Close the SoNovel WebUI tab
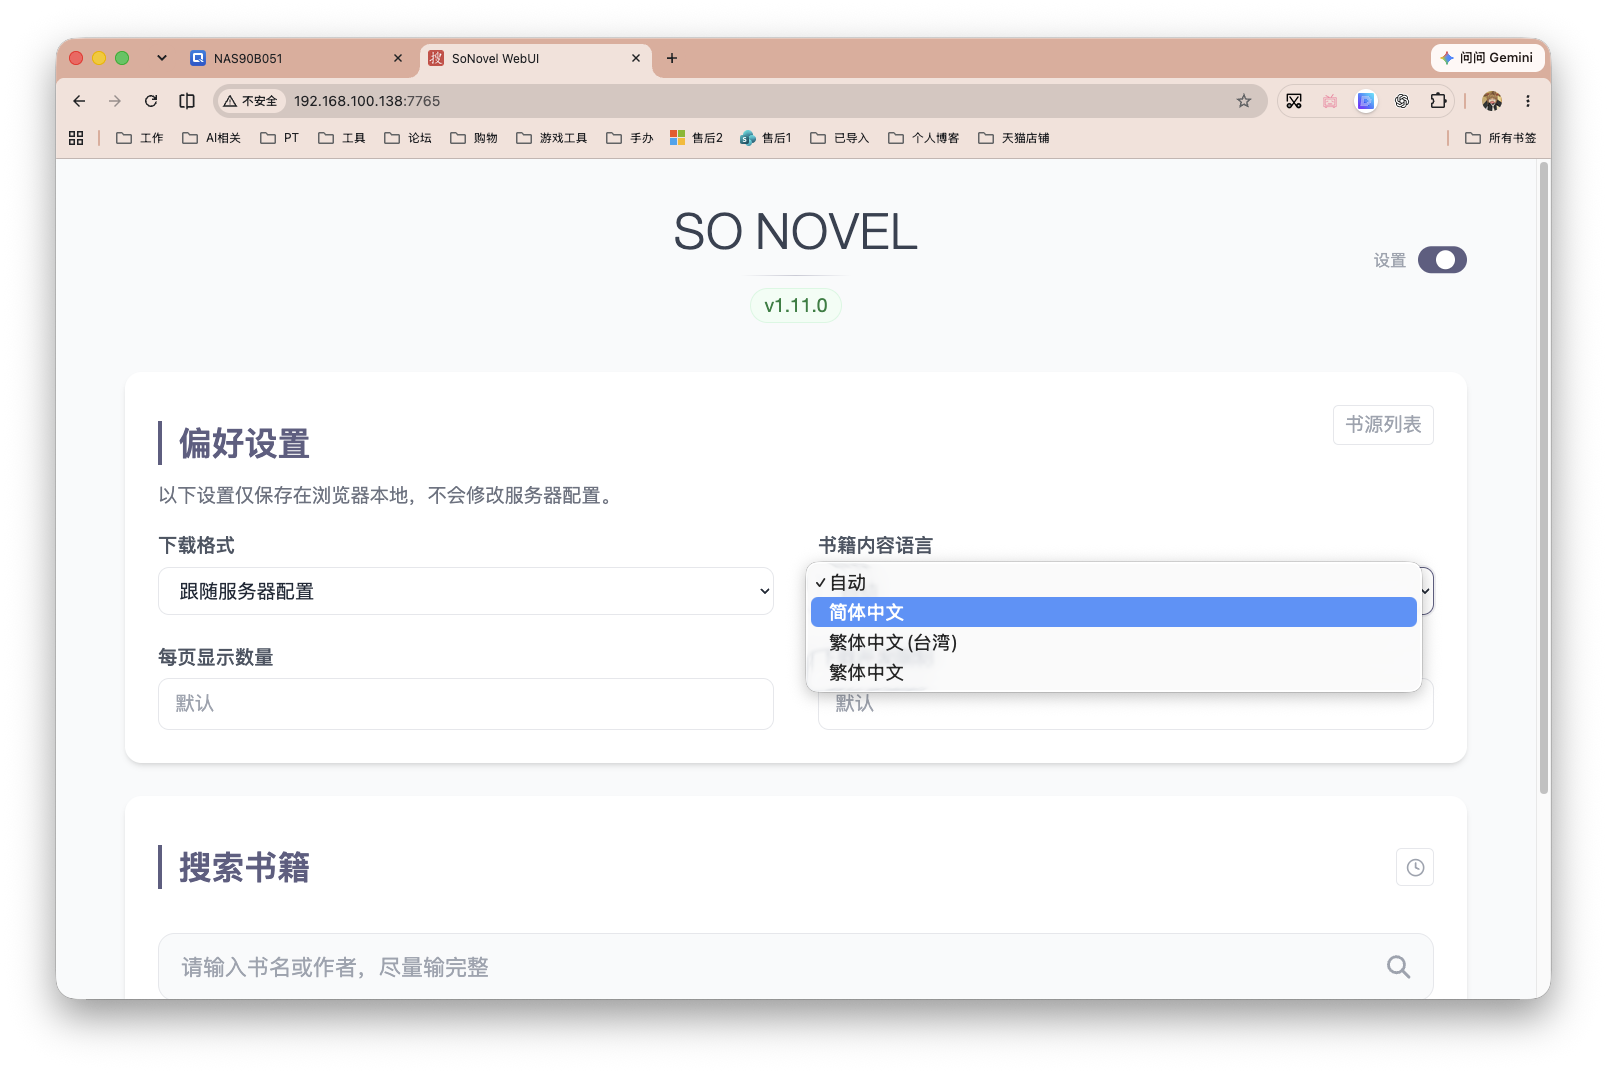This screenshot has width=1607, height=1073. [x=636, y=58]
